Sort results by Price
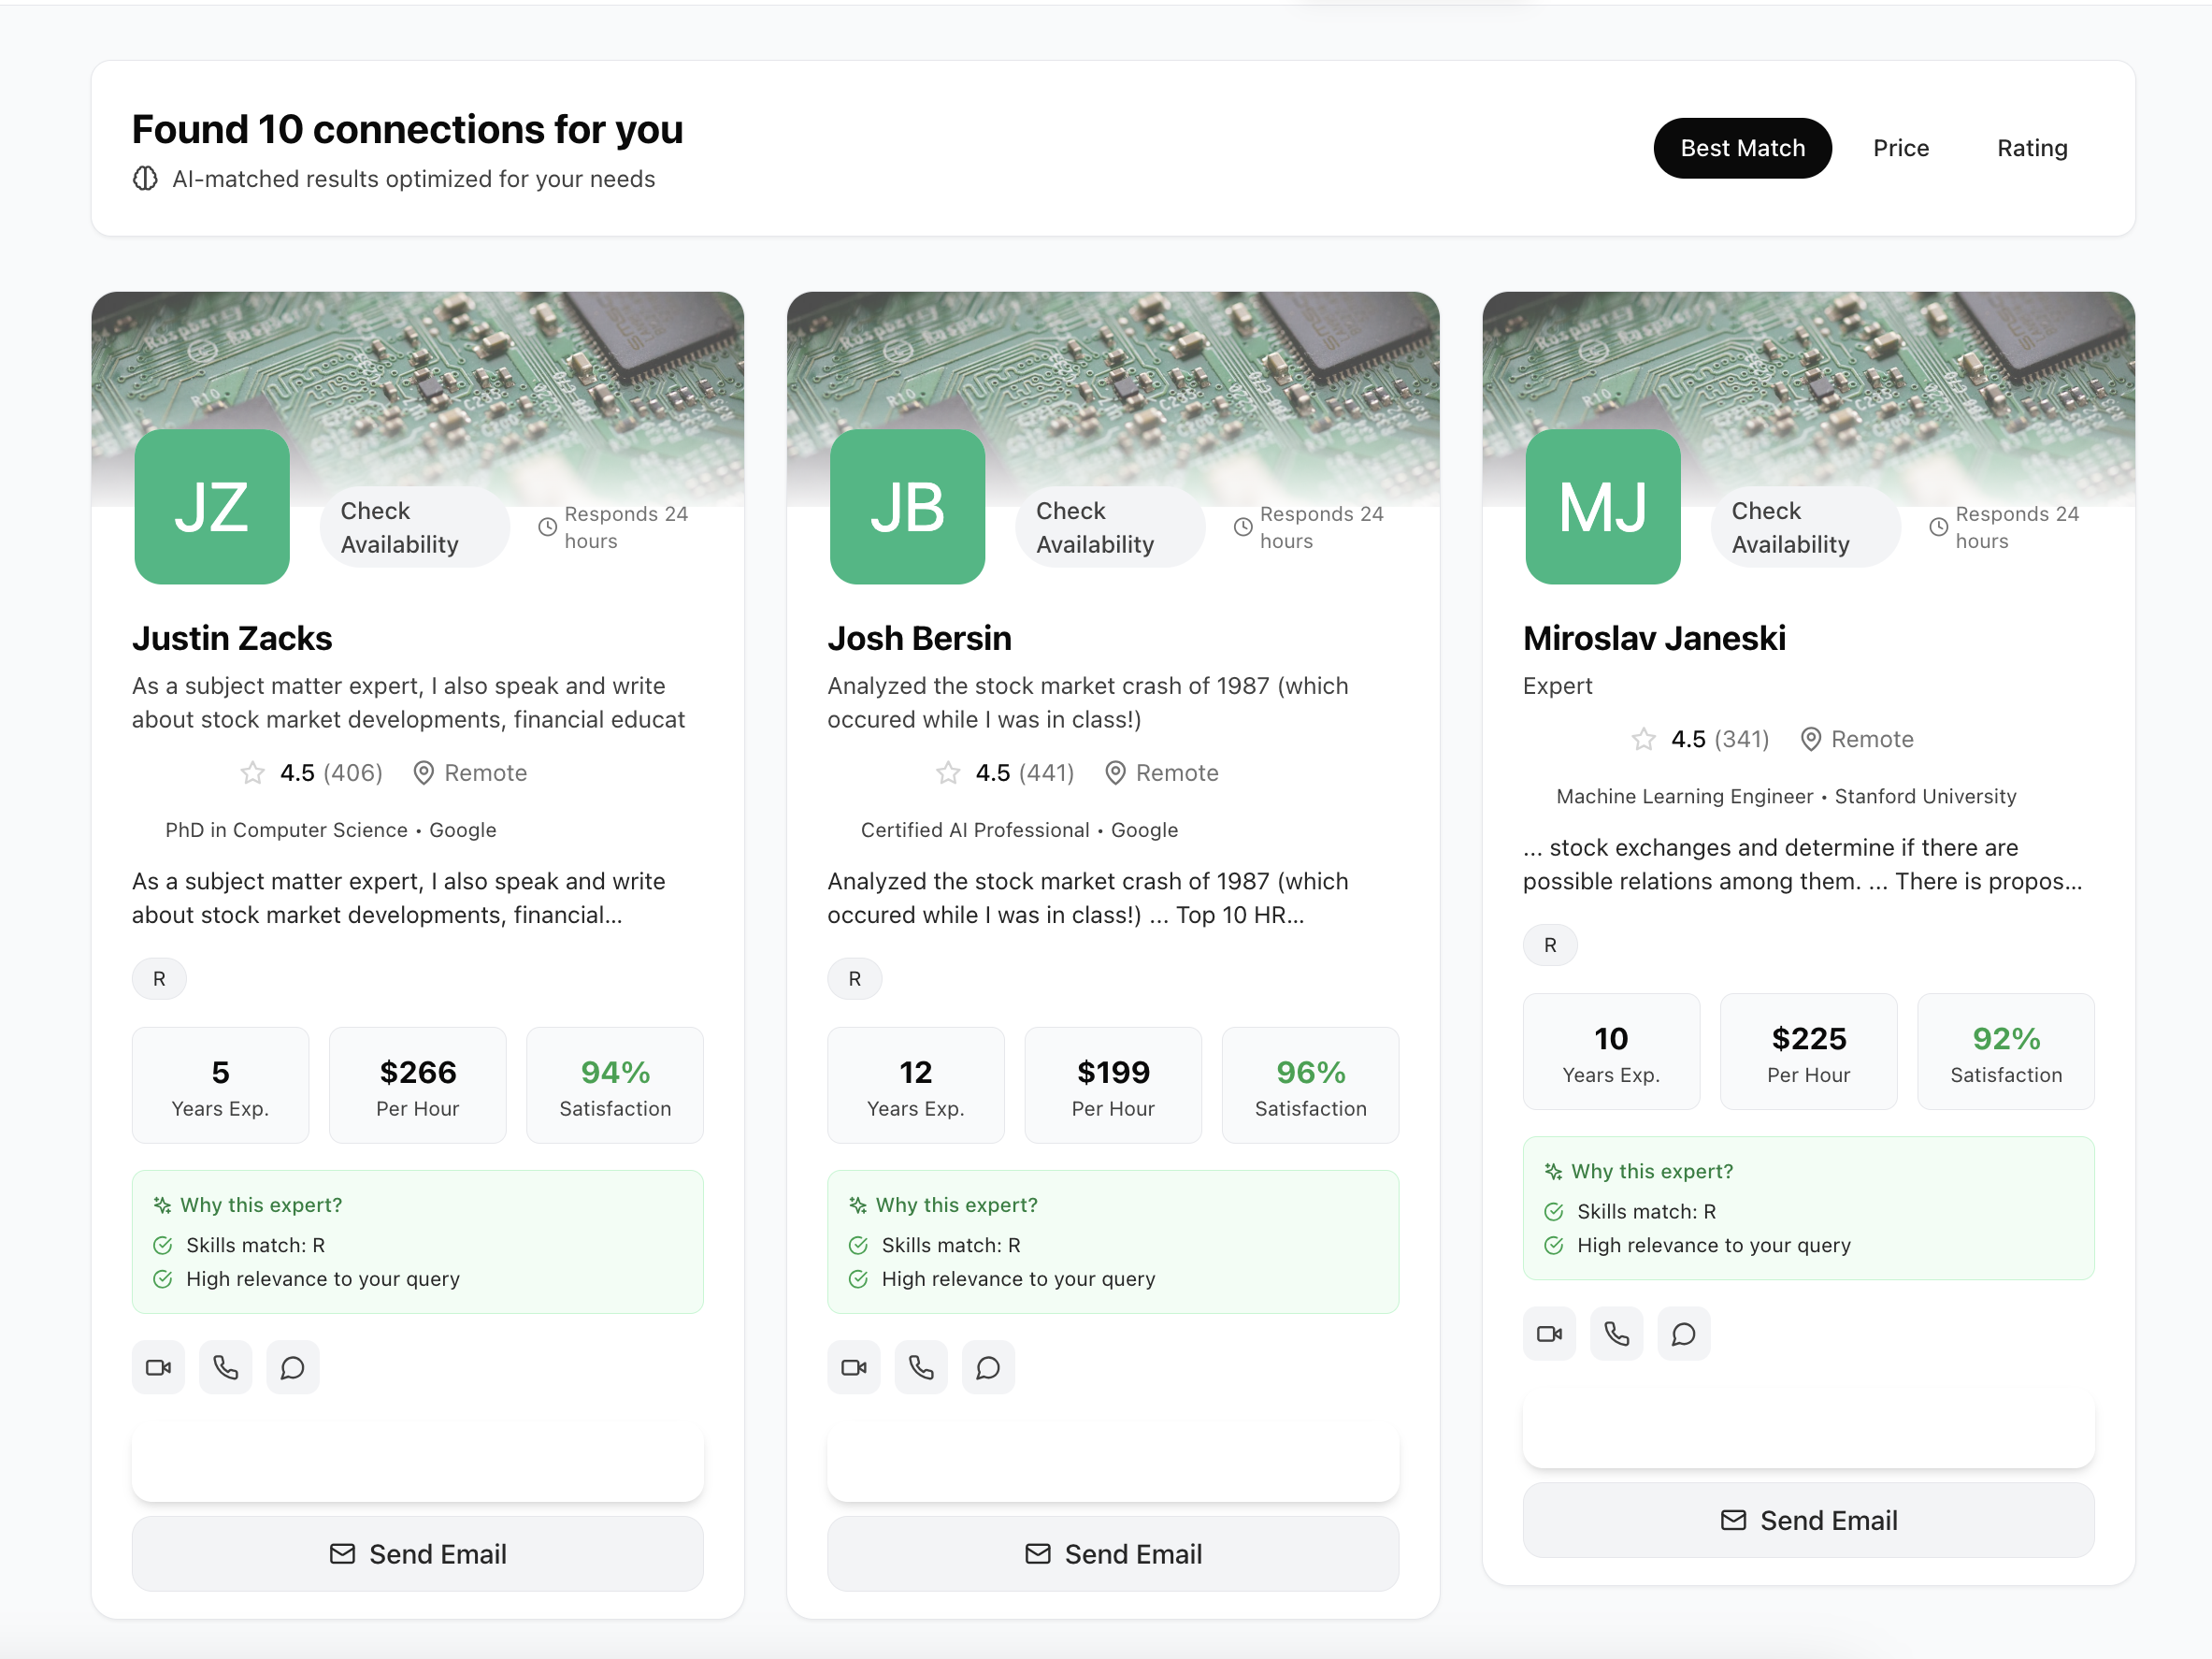 pos(1900,147)
